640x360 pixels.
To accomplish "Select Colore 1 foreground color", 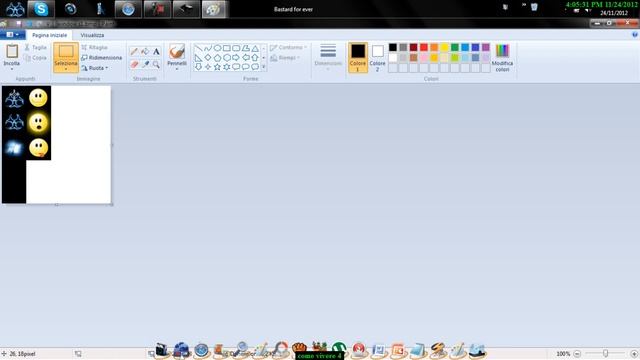I will coord(358,58).
